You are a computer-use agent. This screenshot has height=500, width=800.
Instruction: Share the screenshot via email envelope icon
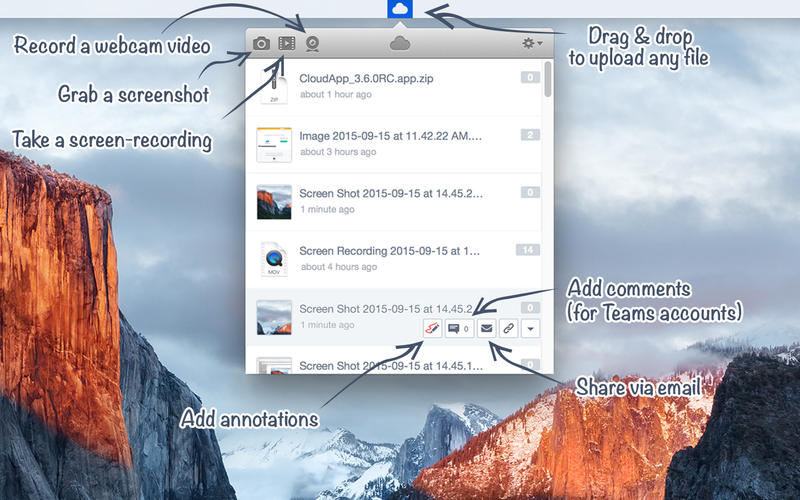pyautogui.click(x=487, y=328)
